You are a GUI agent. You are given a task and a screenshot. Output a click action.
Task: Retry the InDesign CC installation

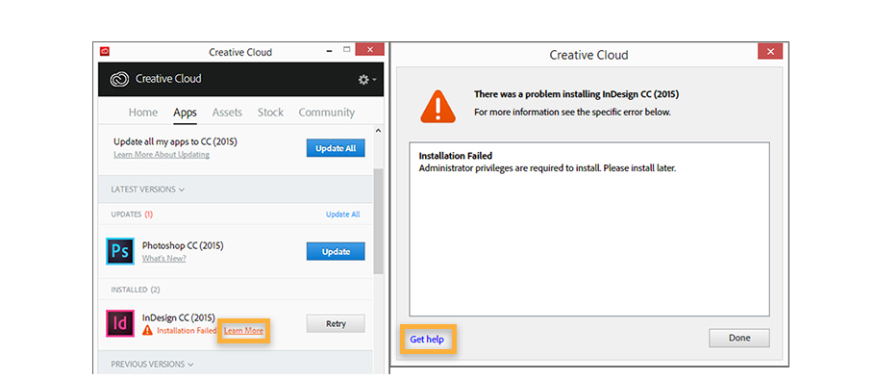[335, 324]
